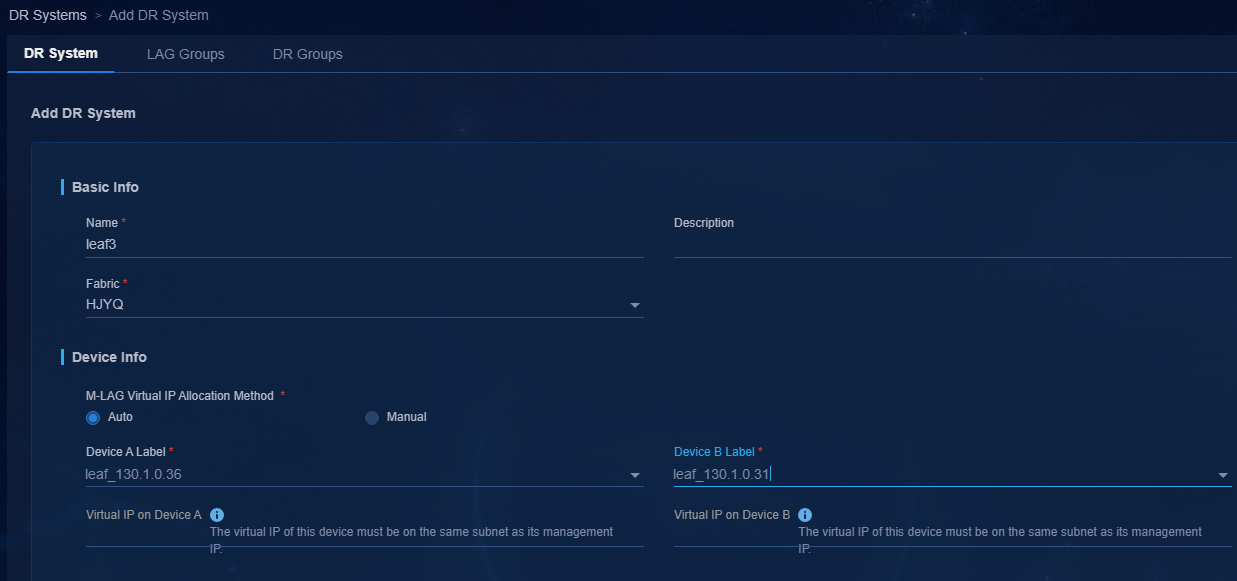Open the Fabric dropdown arrow
The width and height of the screenshot is (1237, 581).
click(x=635, y=305)
